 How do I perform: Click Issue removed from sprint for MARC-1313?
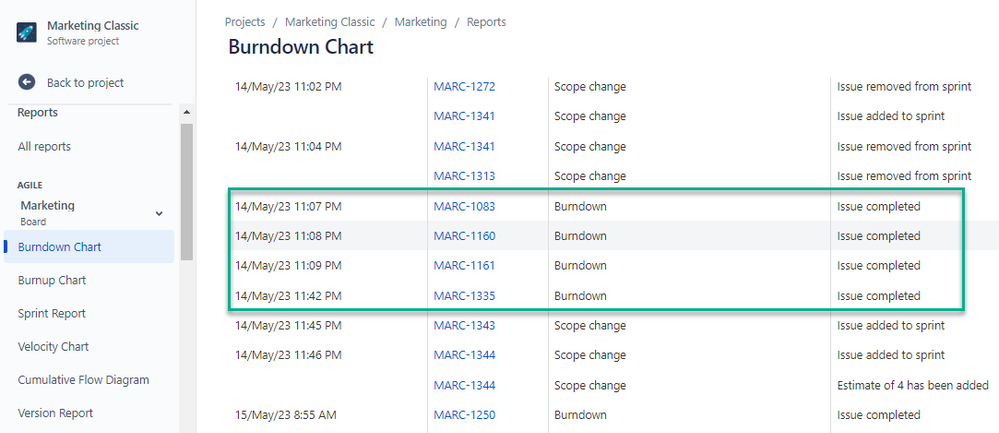coord(904,176)
